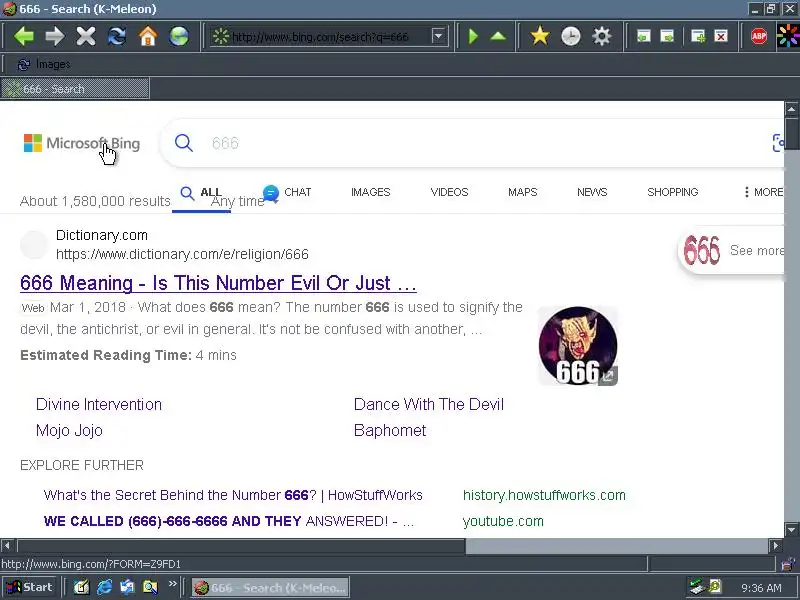Image resolution: width=800 pixels, height=600 pixels.
Task: Open the Dance With The Devil link
Action: point(429,405)
